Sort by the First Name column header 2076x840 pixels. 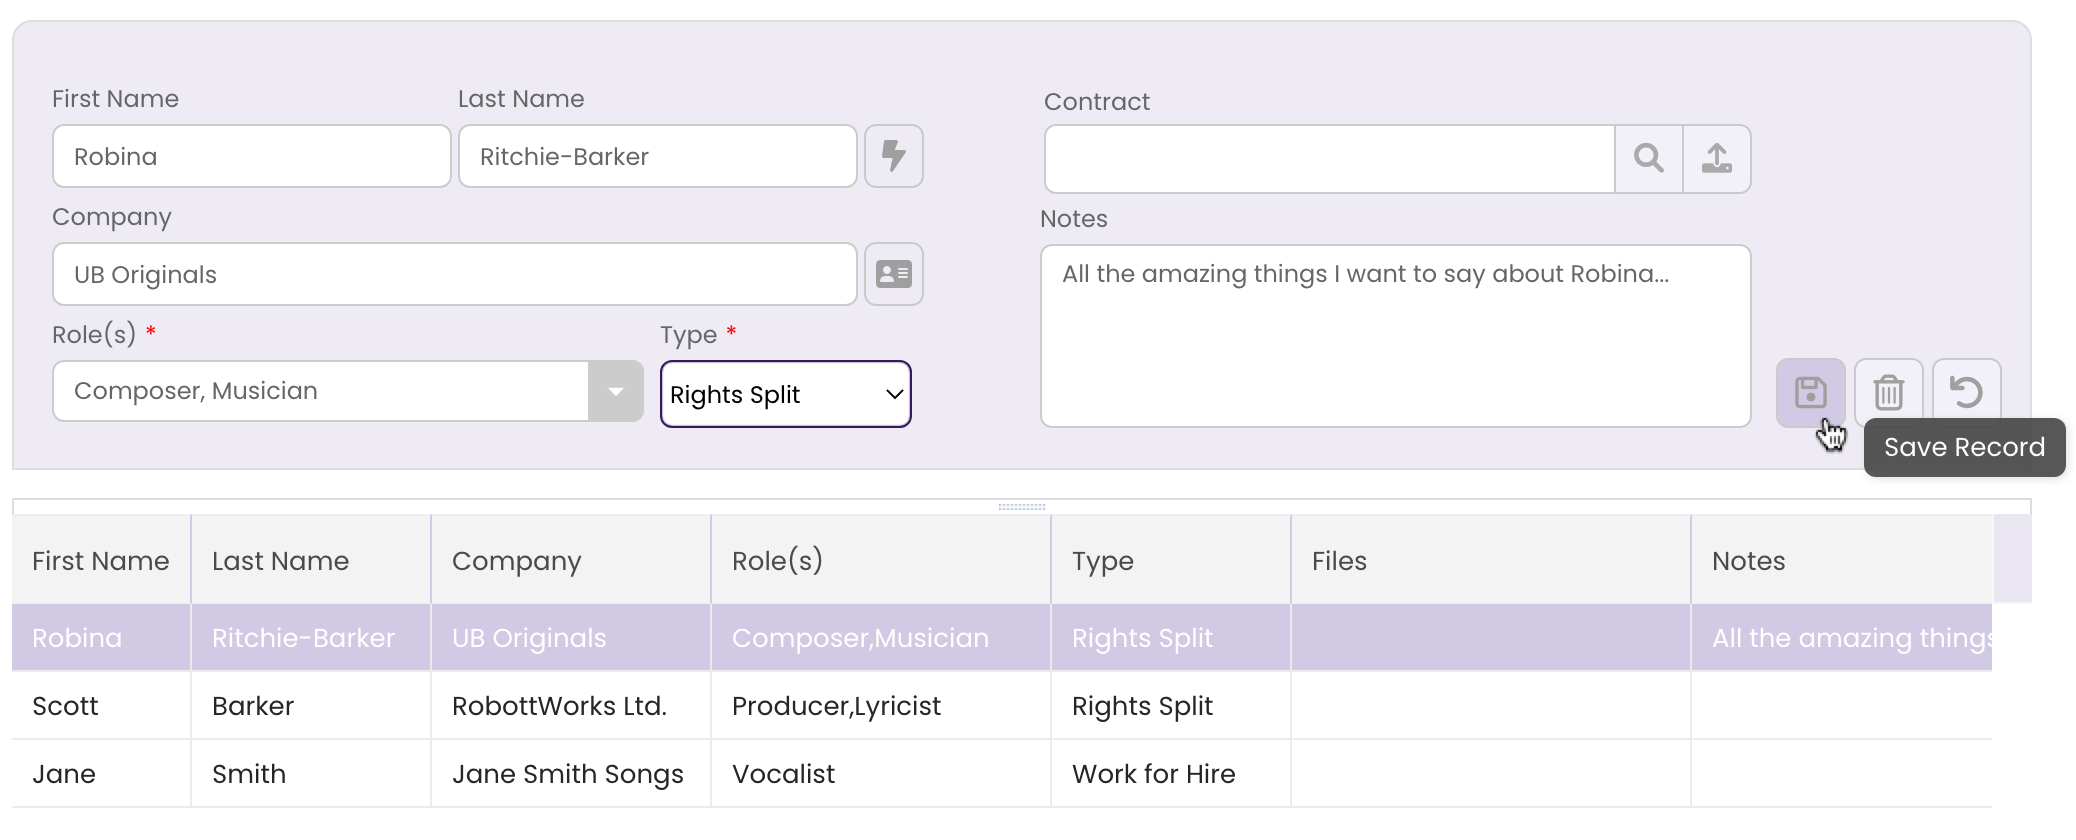pyautogui.click(x=101, y=560)
